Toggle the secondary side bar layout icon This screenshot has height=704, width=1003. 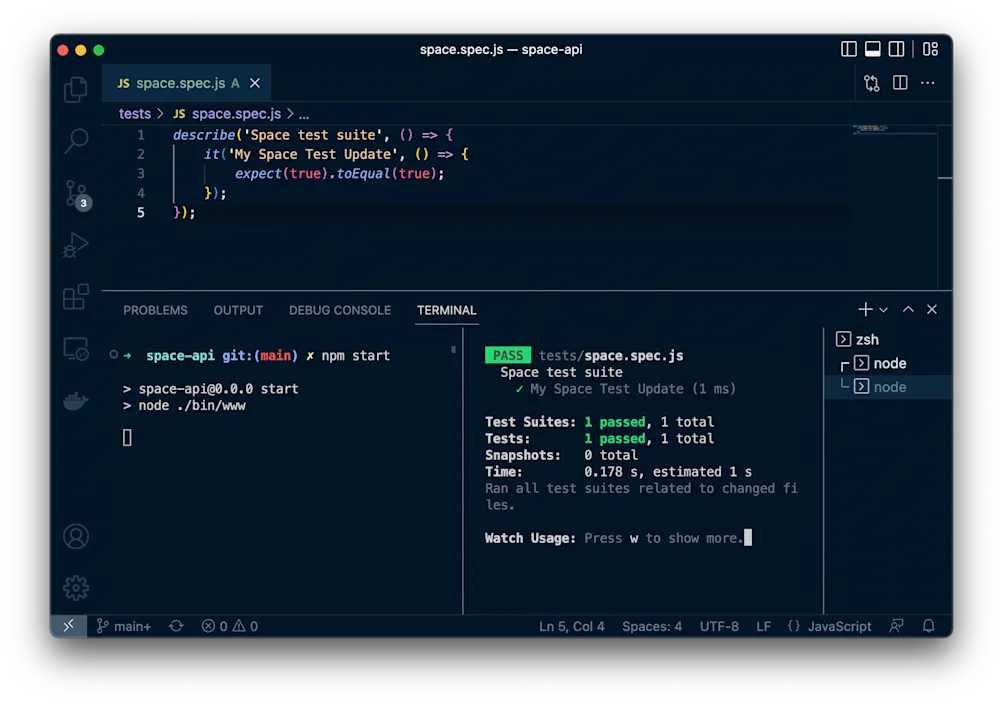click(896, 49)
